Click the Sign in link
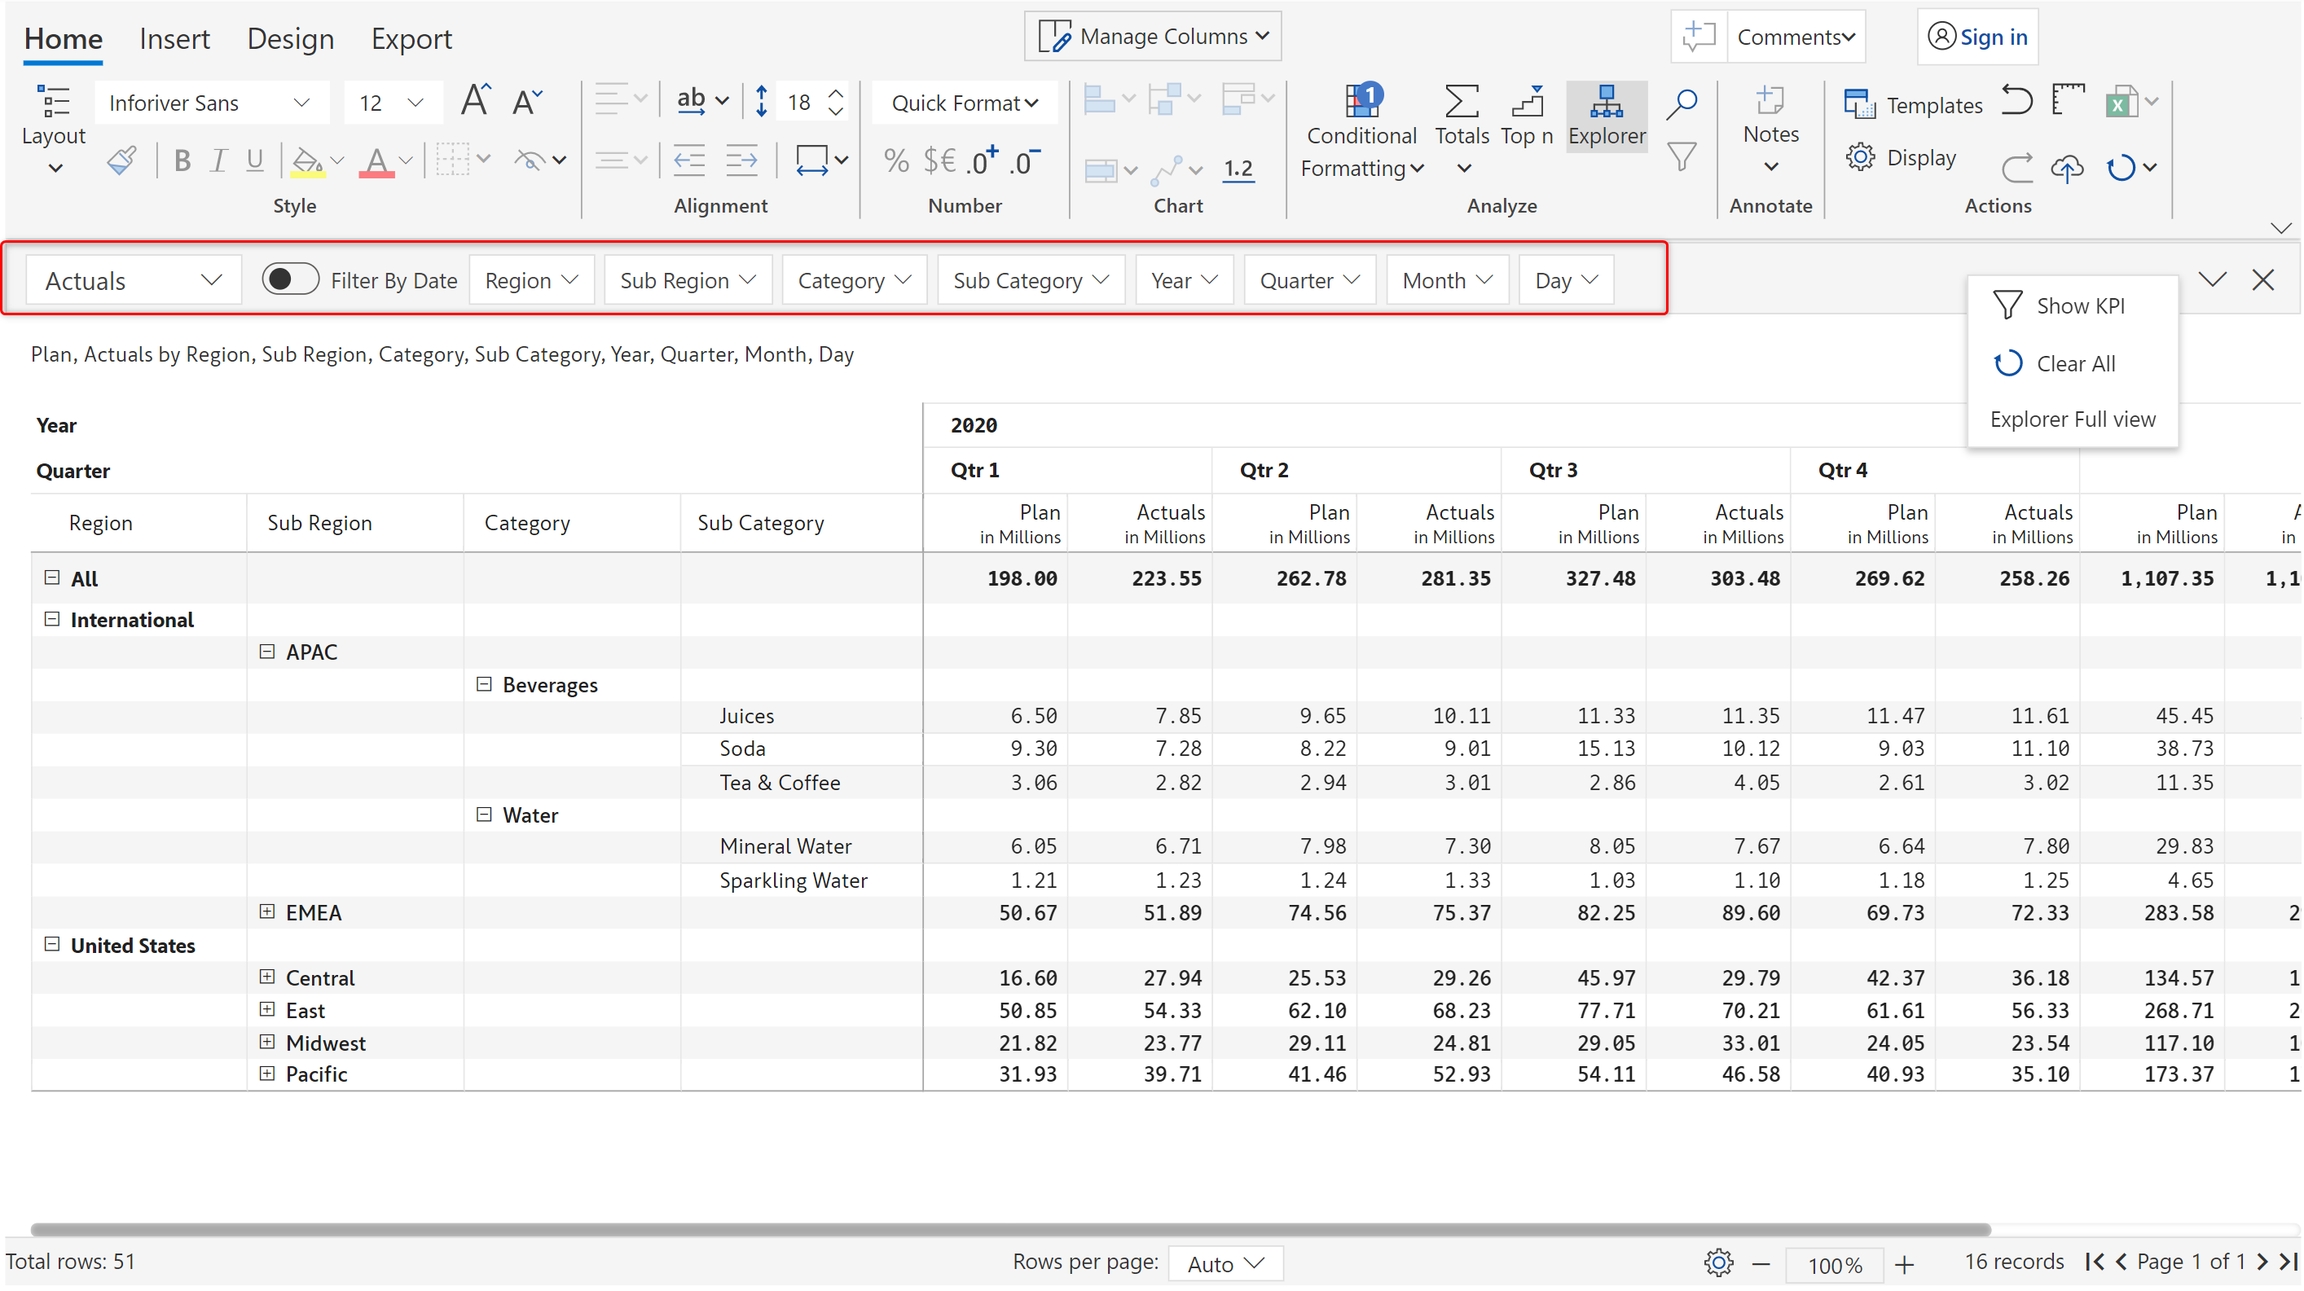Viewport: 2304px width, 1291px height. tap(1992, 37)
